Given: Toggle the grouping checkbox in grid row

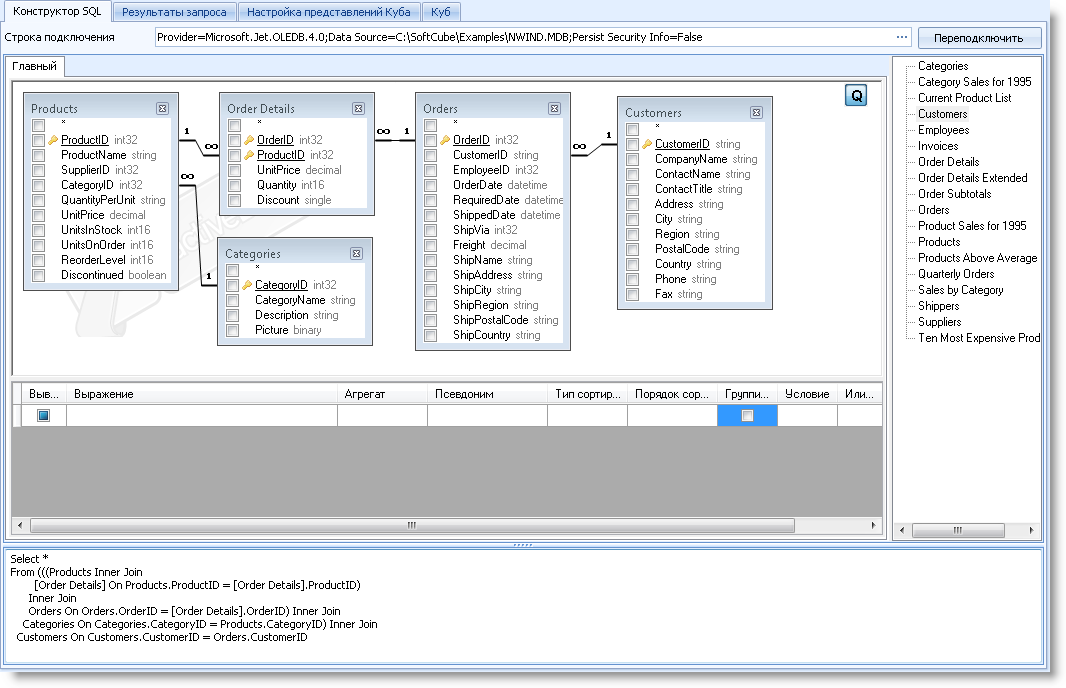Looking at the screenshot, I should click(x=747, y=416).
